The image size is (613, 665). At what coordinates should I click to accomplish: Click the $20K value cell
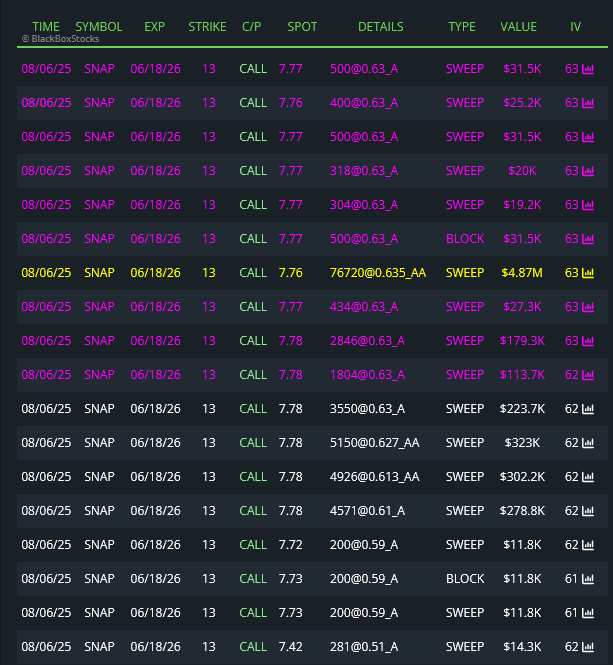(x=522, y=171)
